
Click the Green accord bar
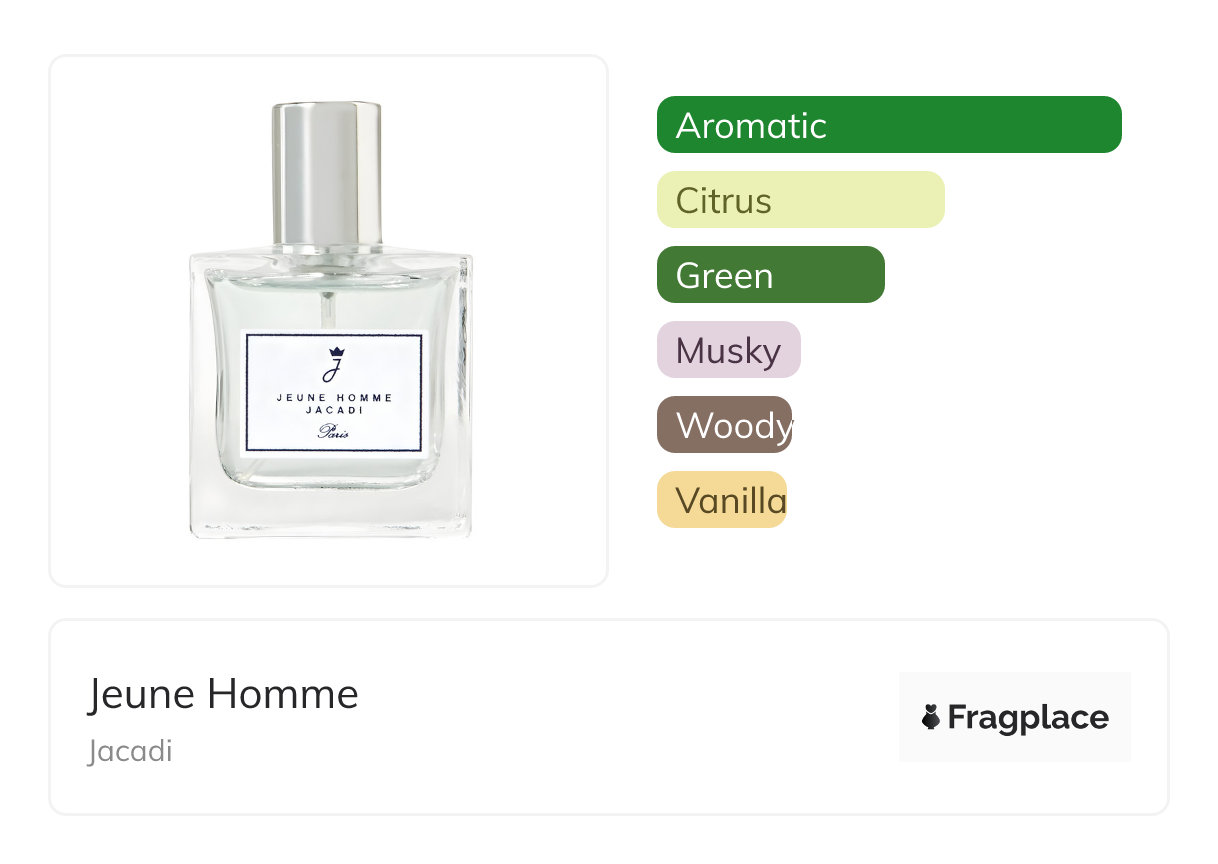point(771,275)
